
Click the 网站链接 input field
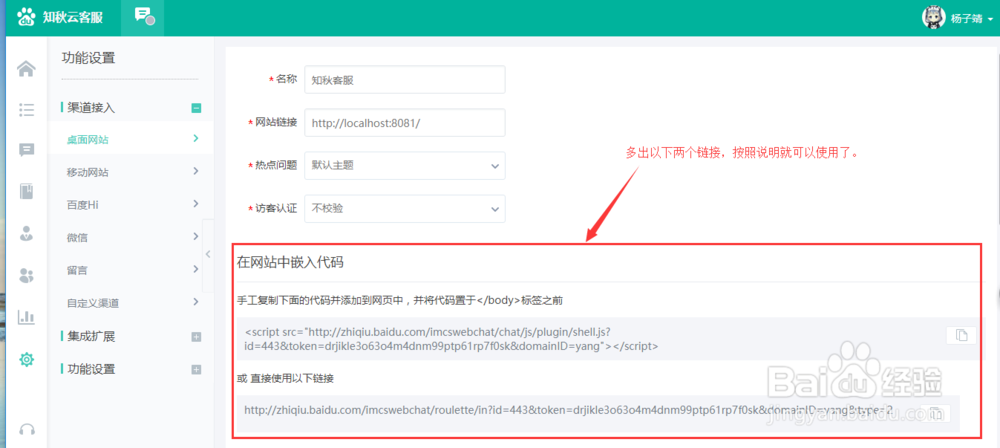(405, 123)
